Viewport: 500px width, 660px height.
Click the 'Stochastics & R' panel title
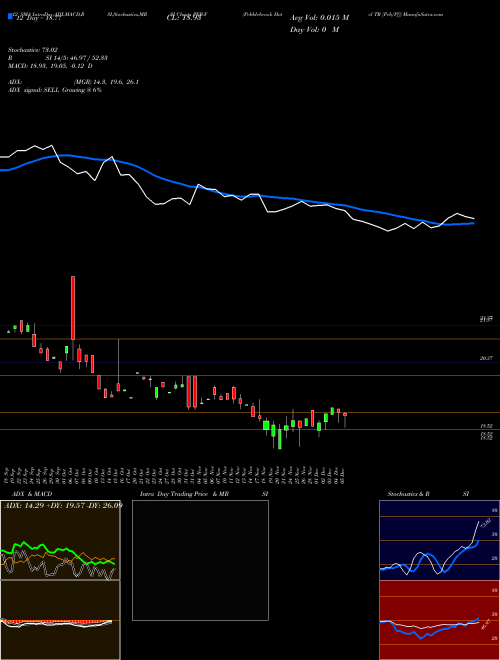pyautogui.click(x=409, y=494)
